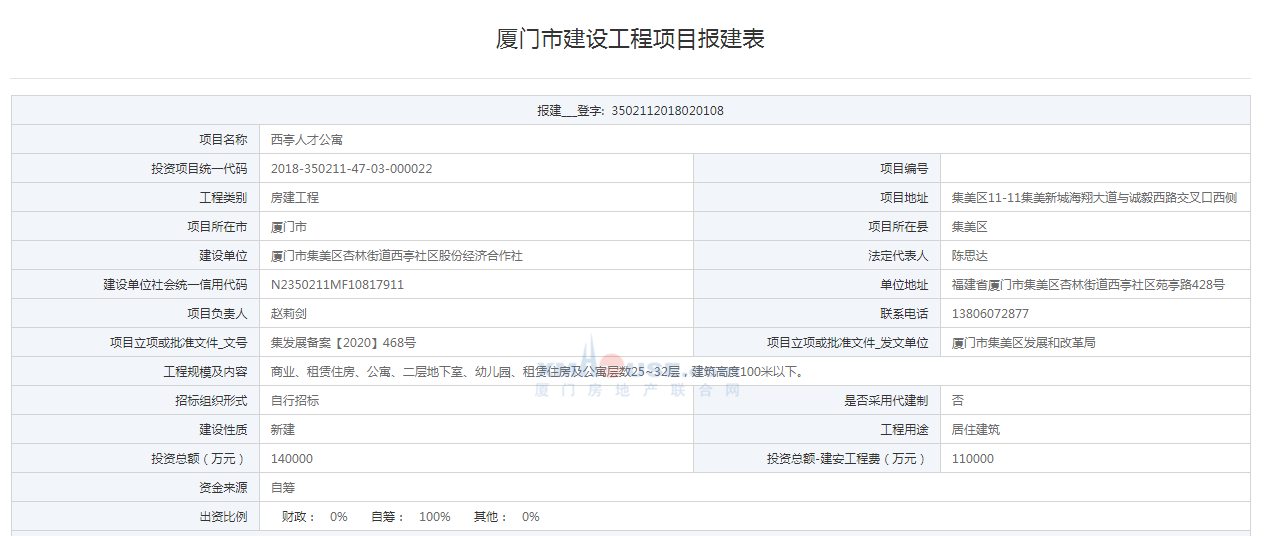Screen dimensions: 1264x536
Task: Select construction cost value 110000
Action: coord(972,459)
